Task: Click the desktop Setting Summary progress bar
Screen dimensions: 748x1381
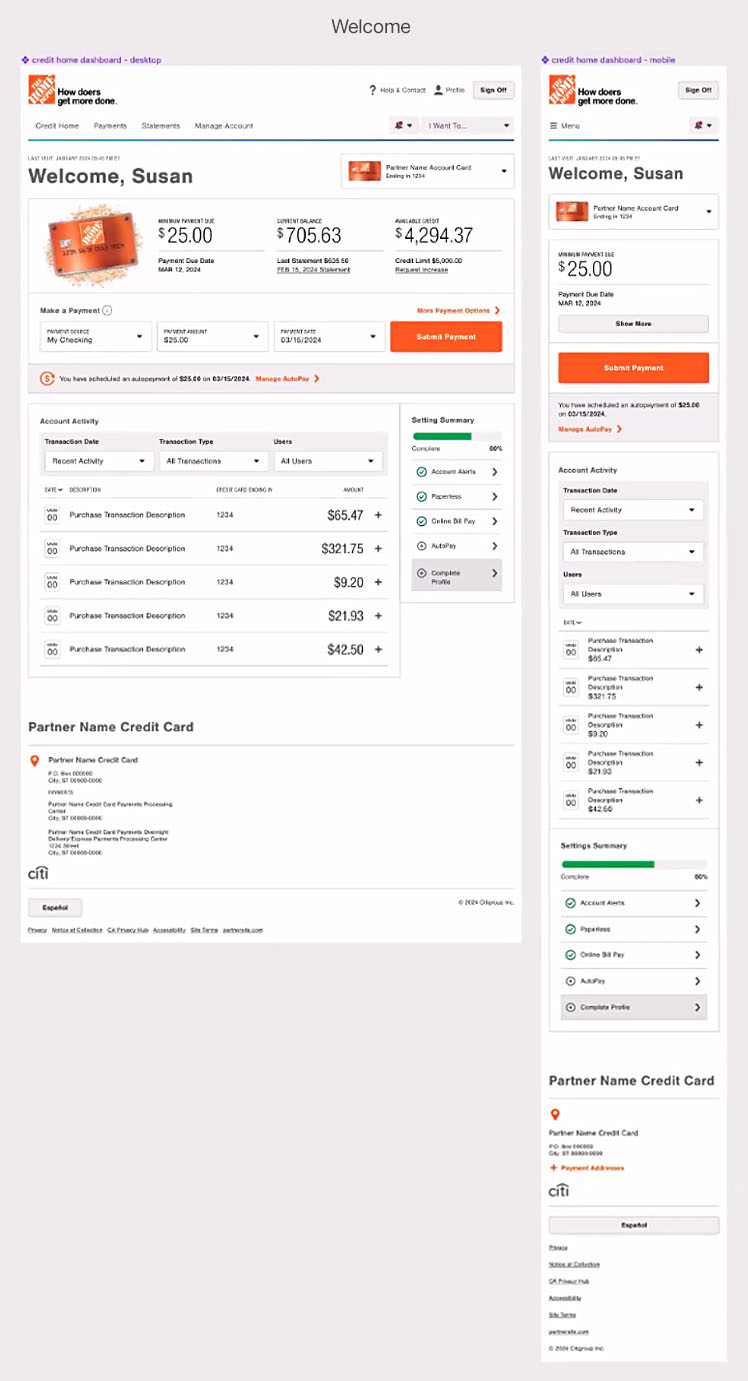Action: coord(456,436)
